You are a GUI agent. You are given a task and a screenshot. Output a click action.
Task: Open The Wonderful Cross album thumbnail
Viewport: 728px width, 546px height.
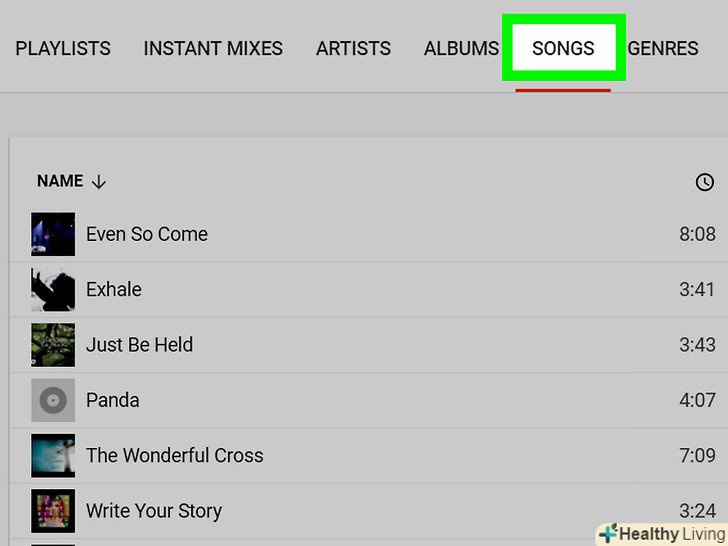click(53, 455)
